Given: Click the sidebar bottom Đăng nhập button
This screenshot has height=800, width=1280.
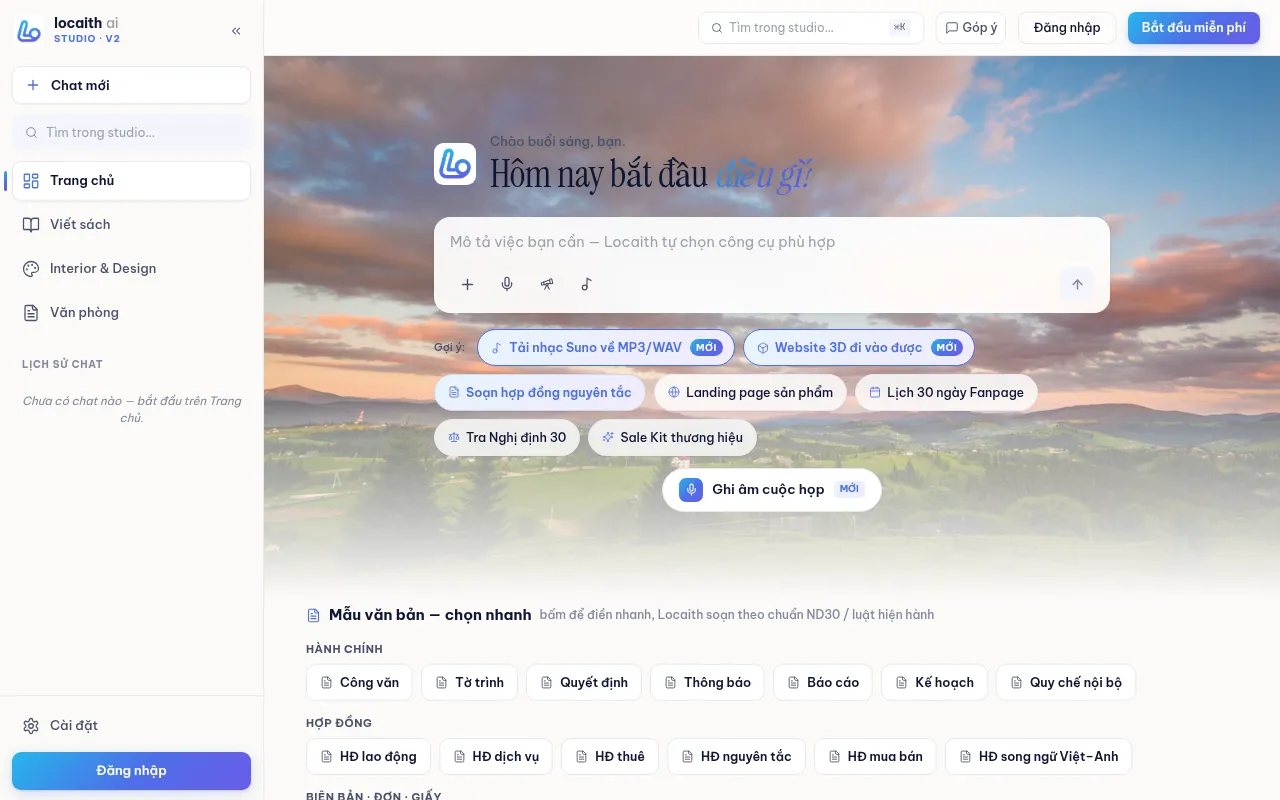Looking at the screenshot, I should pyautogui.click(x=131, y=771).
